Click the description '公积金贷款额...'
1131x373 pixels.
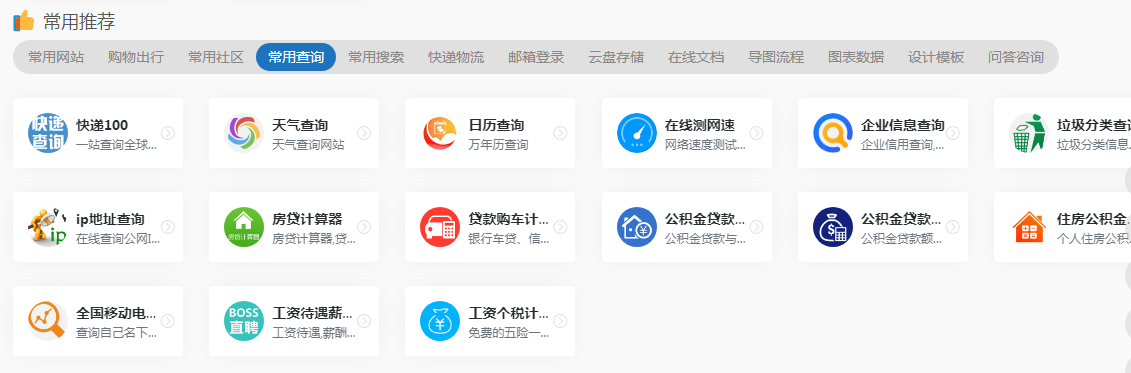901,238
